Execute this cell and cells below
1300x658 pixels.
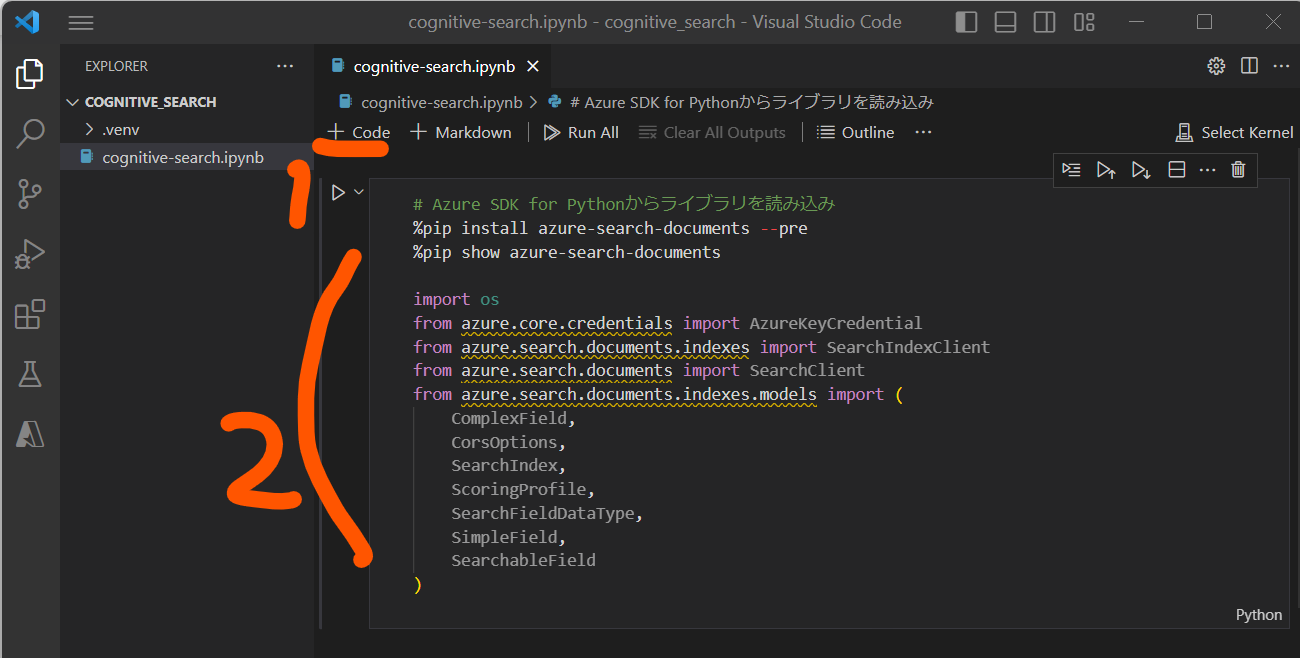tap(1141, 170)
